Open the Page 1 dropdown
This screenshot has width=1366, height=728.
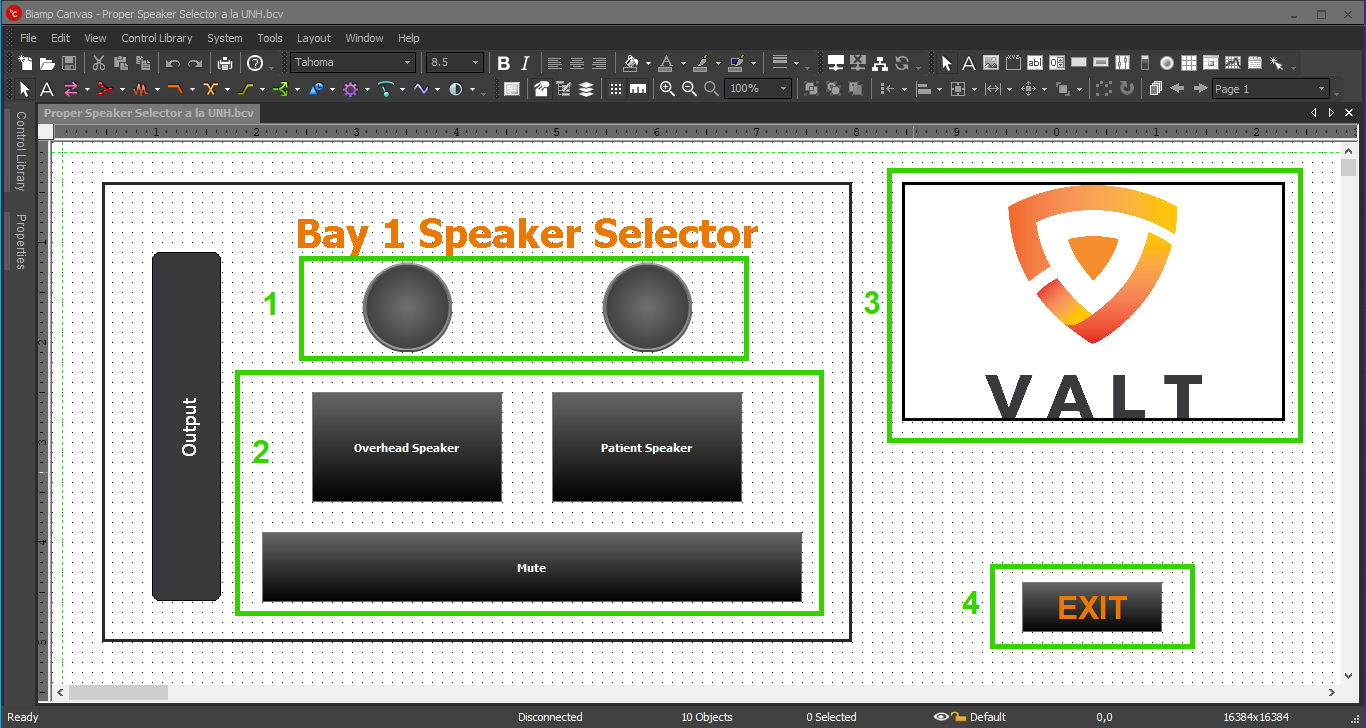tap(1322, 89)
